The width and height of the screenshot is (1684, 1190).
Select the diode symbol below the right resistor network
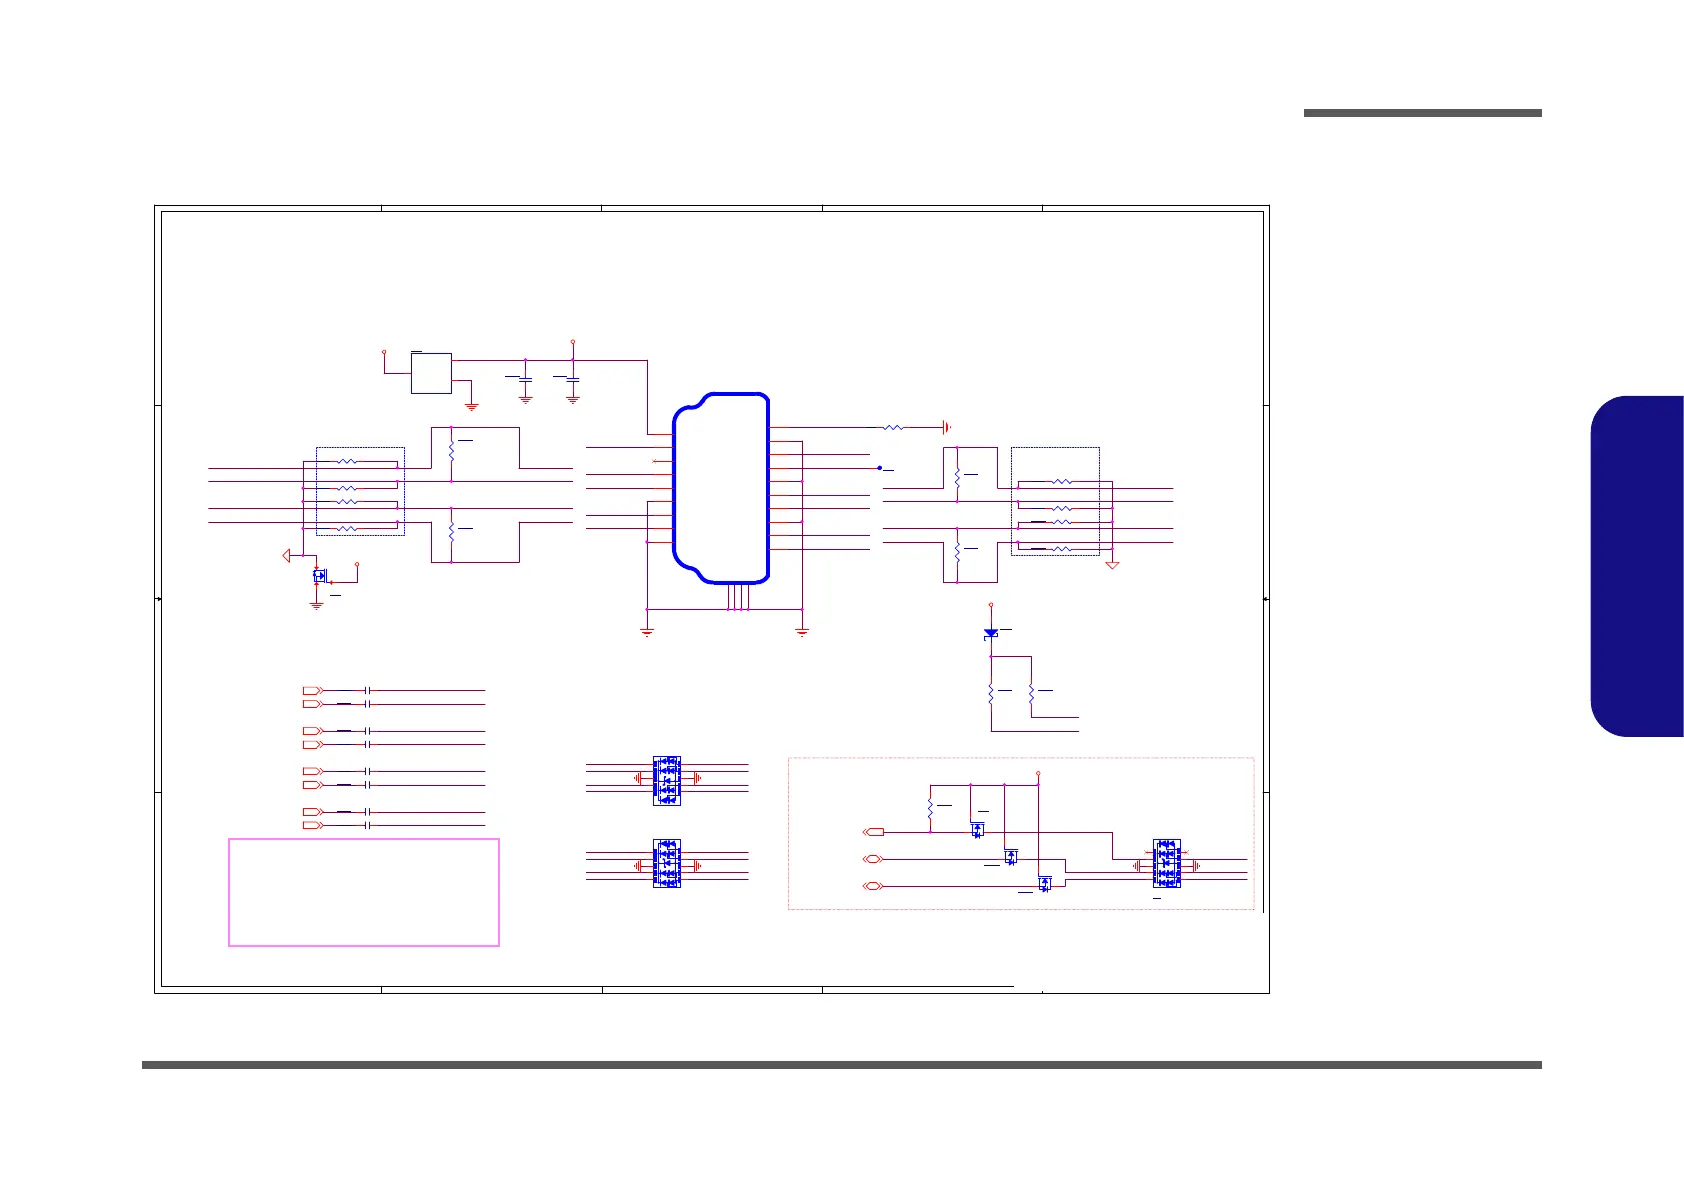(x=991, y=633)
